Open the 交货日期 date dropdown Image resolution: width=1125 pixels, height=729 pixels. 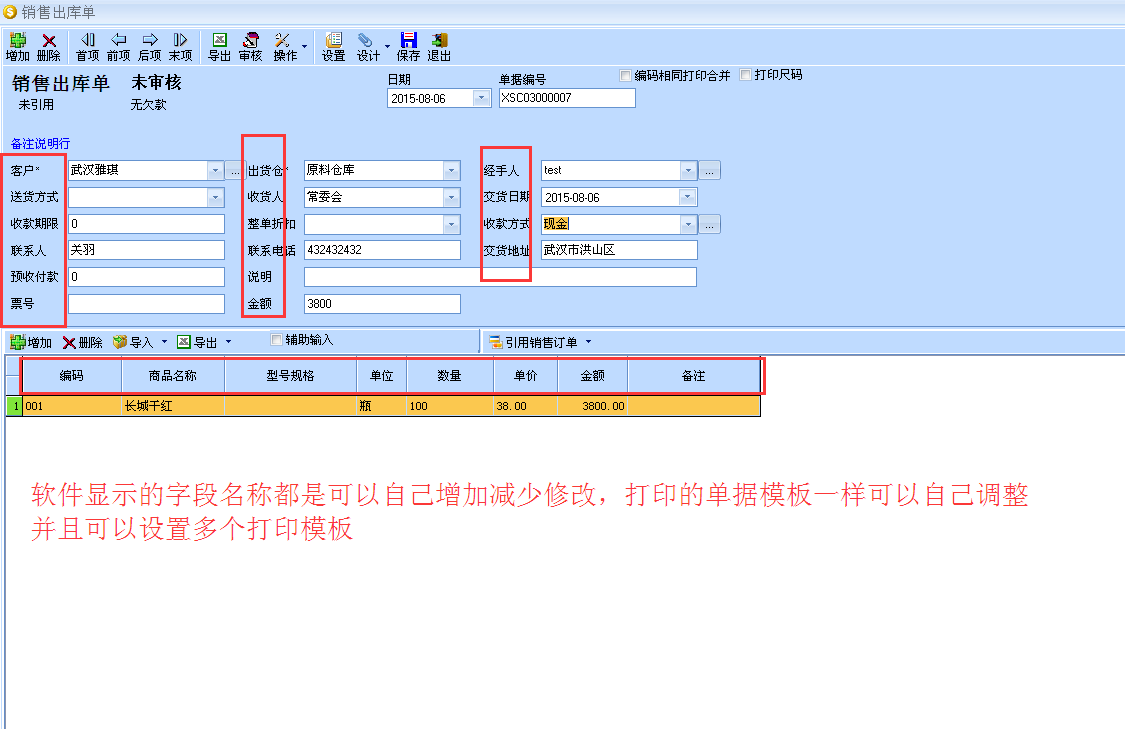tap(687, 197)
